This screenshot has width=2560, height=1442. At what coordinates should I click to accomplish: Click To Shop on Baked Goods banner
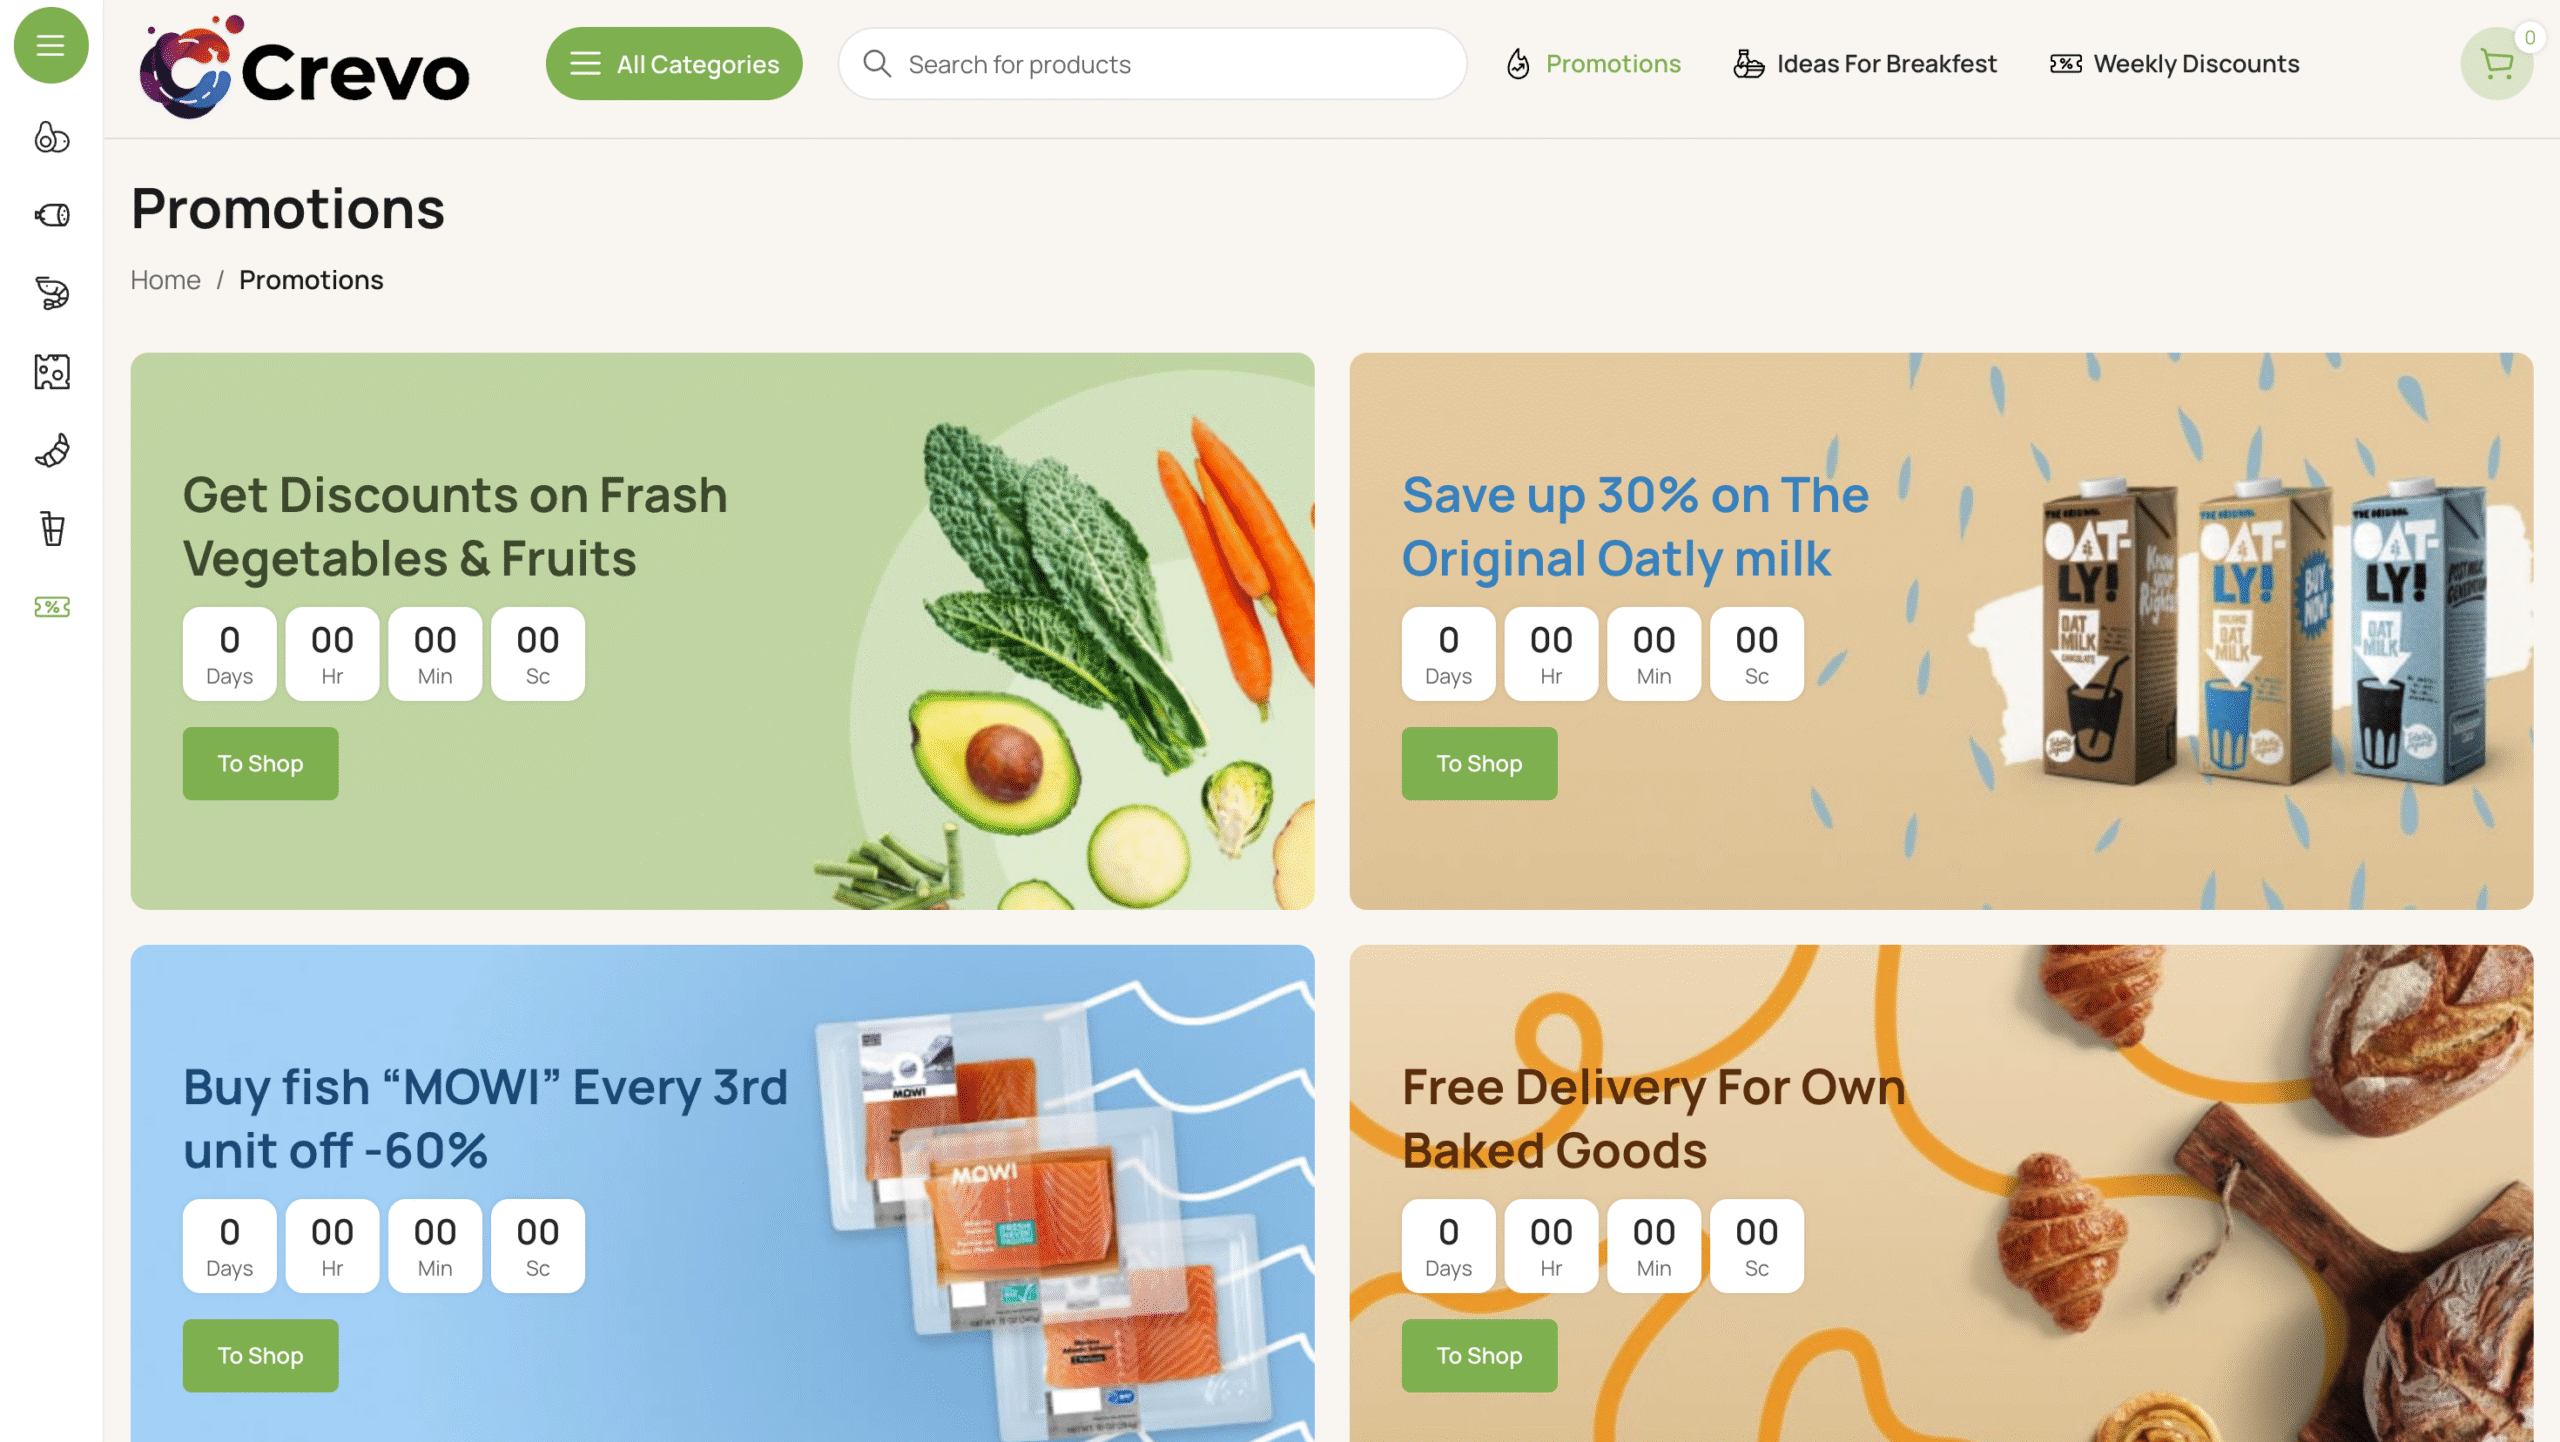pos(1479,1355)
